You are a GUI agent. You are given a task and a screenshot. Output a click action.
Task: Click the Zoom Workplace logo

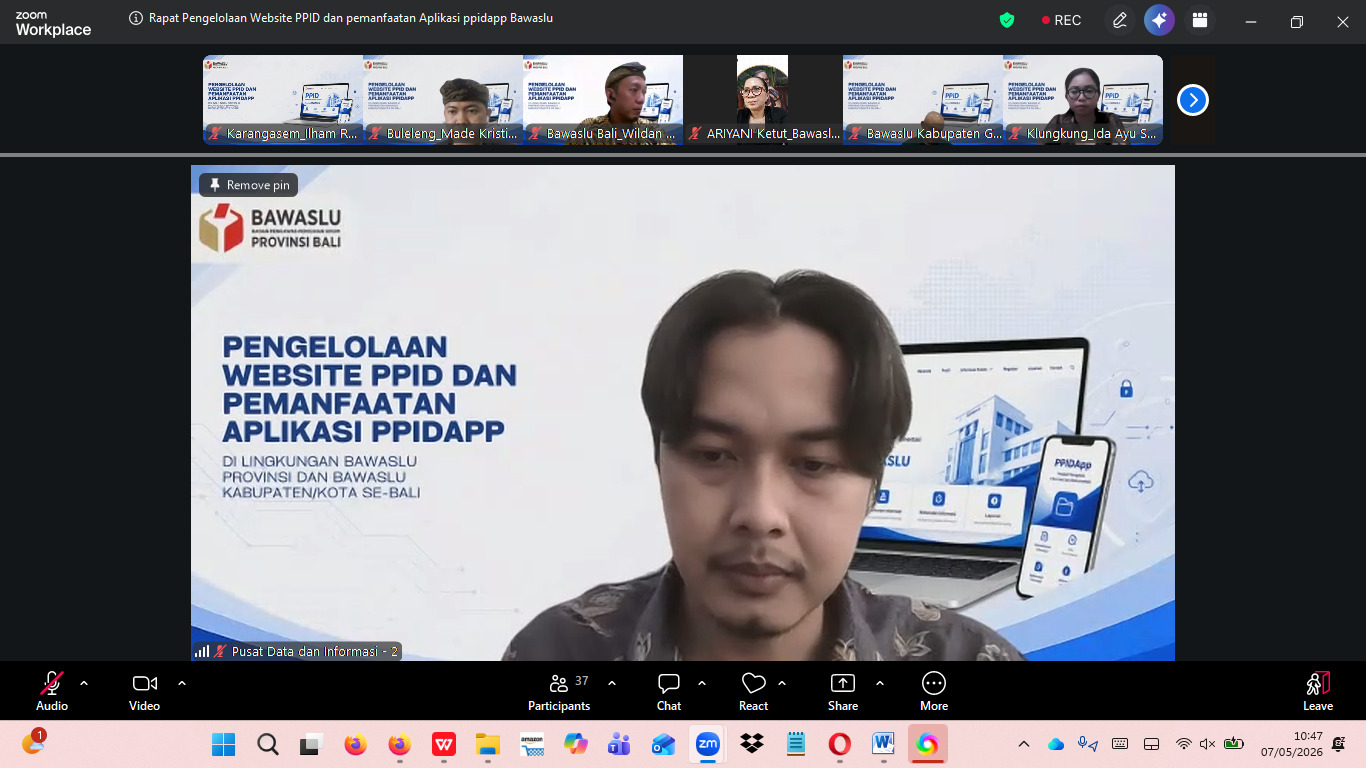click(53, 24)
